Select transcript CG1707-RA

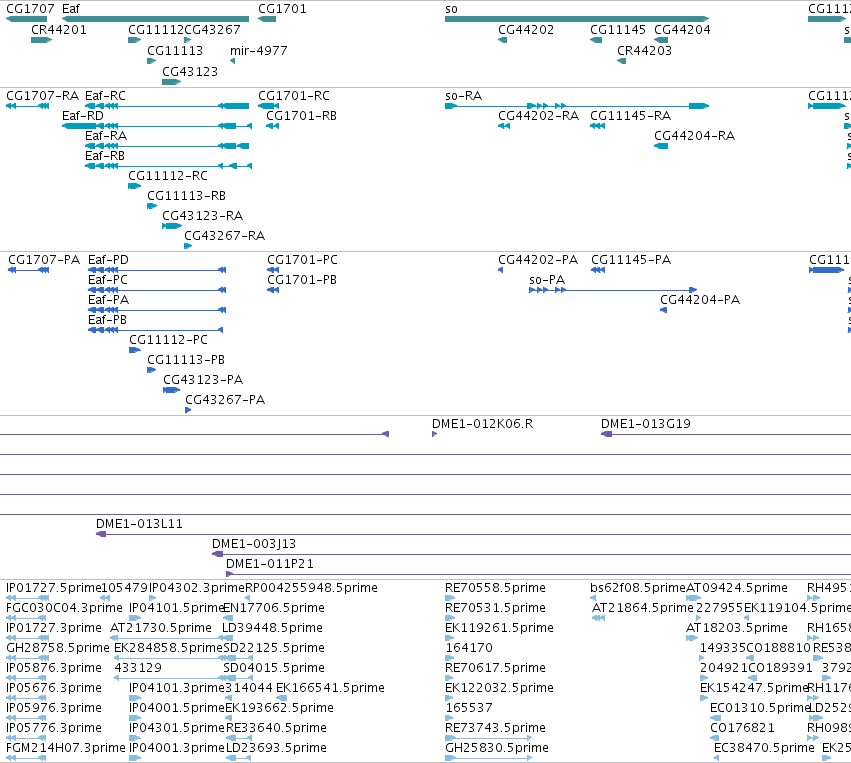[42, 96]
